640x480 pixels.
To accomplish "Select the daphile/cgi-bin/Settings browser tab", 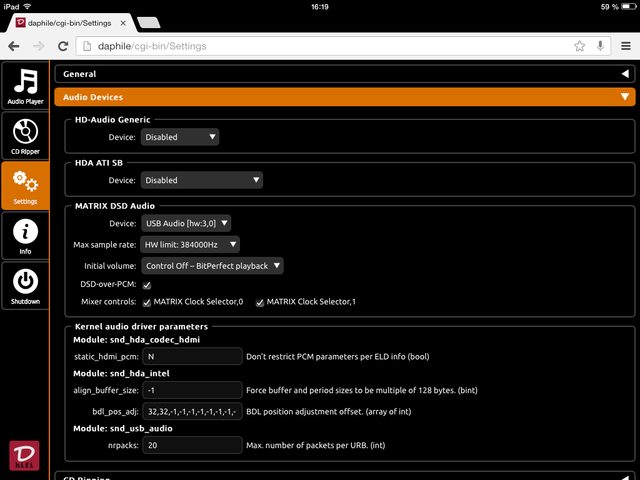I will [69, 23].
